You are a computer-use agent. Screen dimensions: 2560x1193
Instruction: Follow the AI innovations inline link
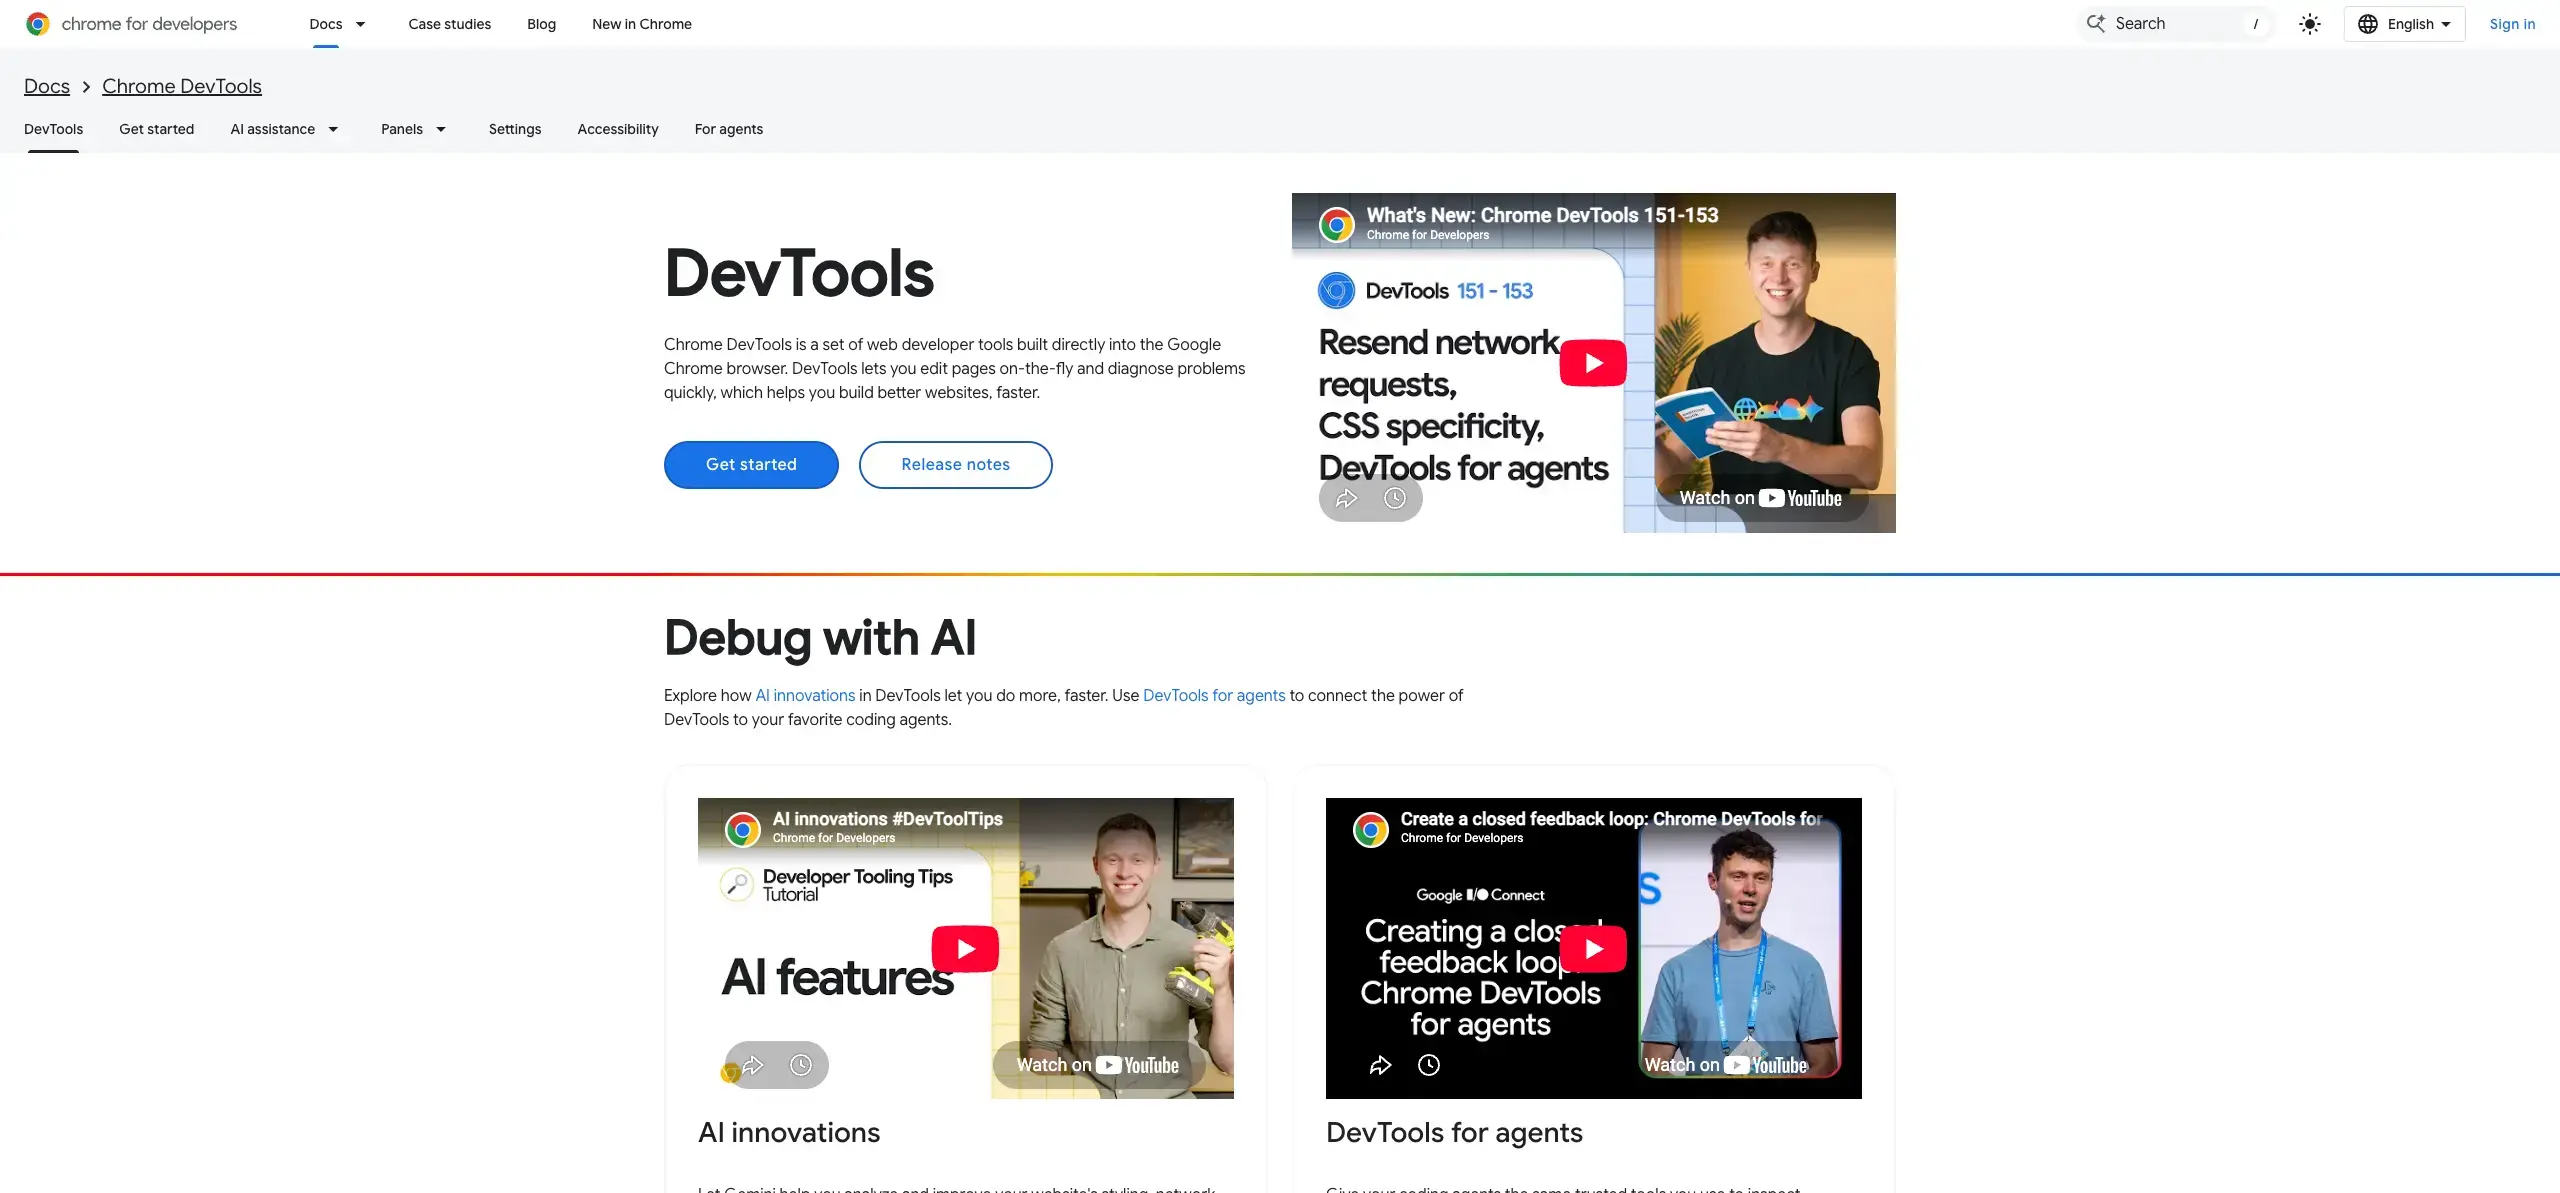pyautogui.click(x=805, y=695)
